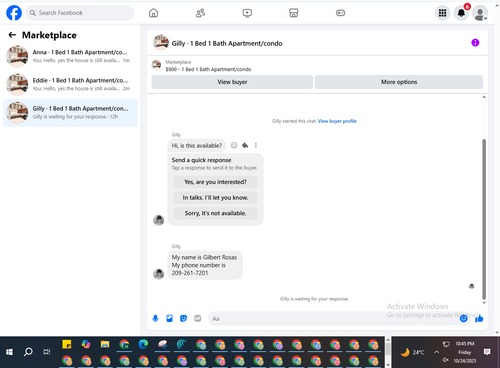Open Sticky Notes from the taskbar

pyautogui.click(x=67, y=344)
